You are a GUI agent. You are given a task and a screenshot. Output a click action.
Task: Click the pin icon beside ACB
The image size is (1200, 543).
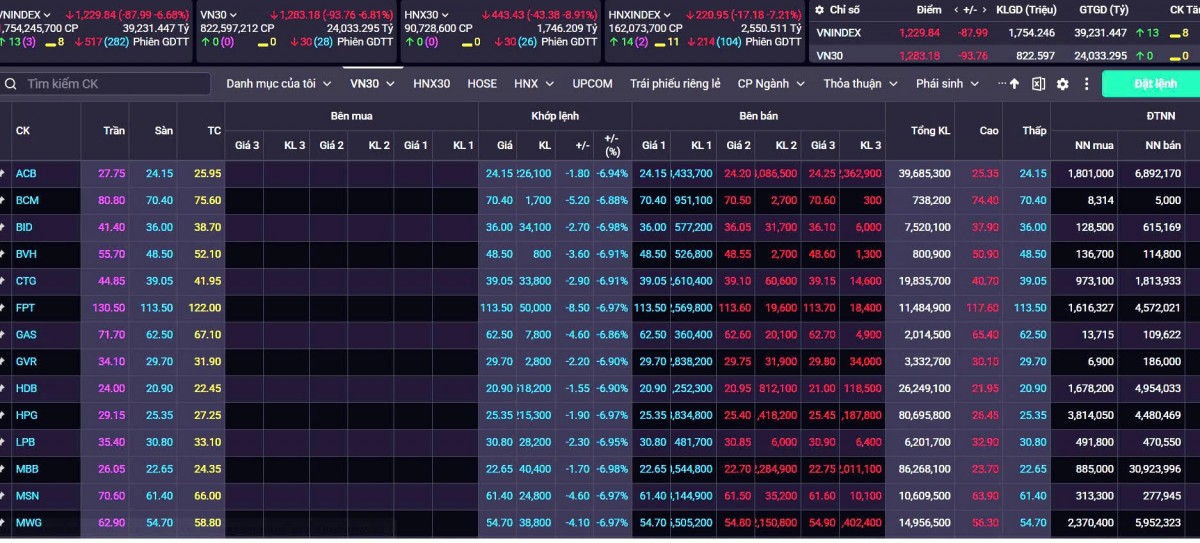[x=3, y=174]
